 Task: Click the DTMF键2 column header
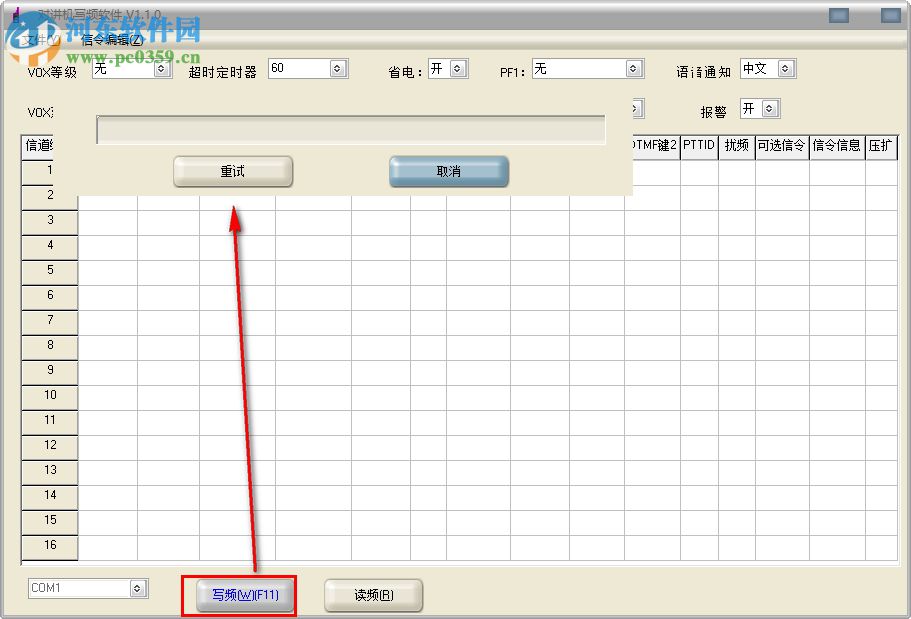[656, 146]
